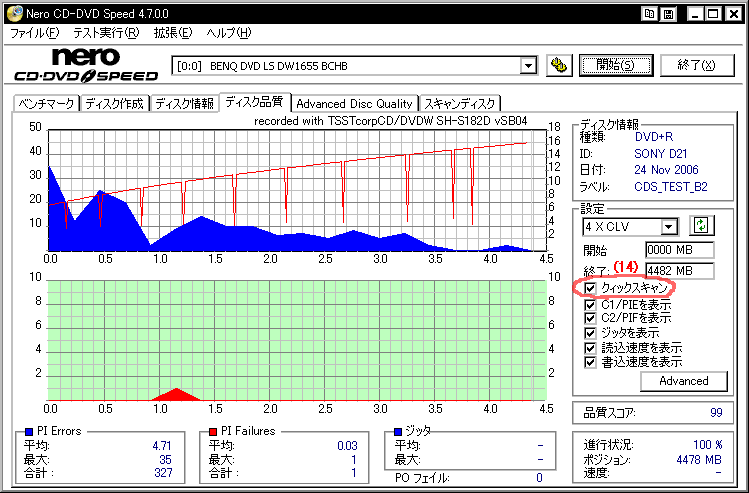Image resolution: width=749 pixels, height=493 pixels.
Task: Click the Nero CD-DVD Speed logo
Action: tap(86, 65)
